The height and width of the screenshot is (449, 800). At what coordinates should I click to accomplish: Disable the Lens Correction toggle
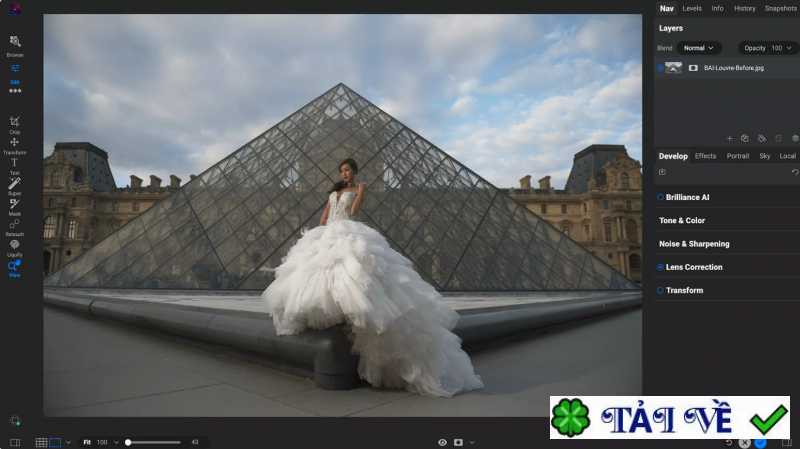click(660, 267)
